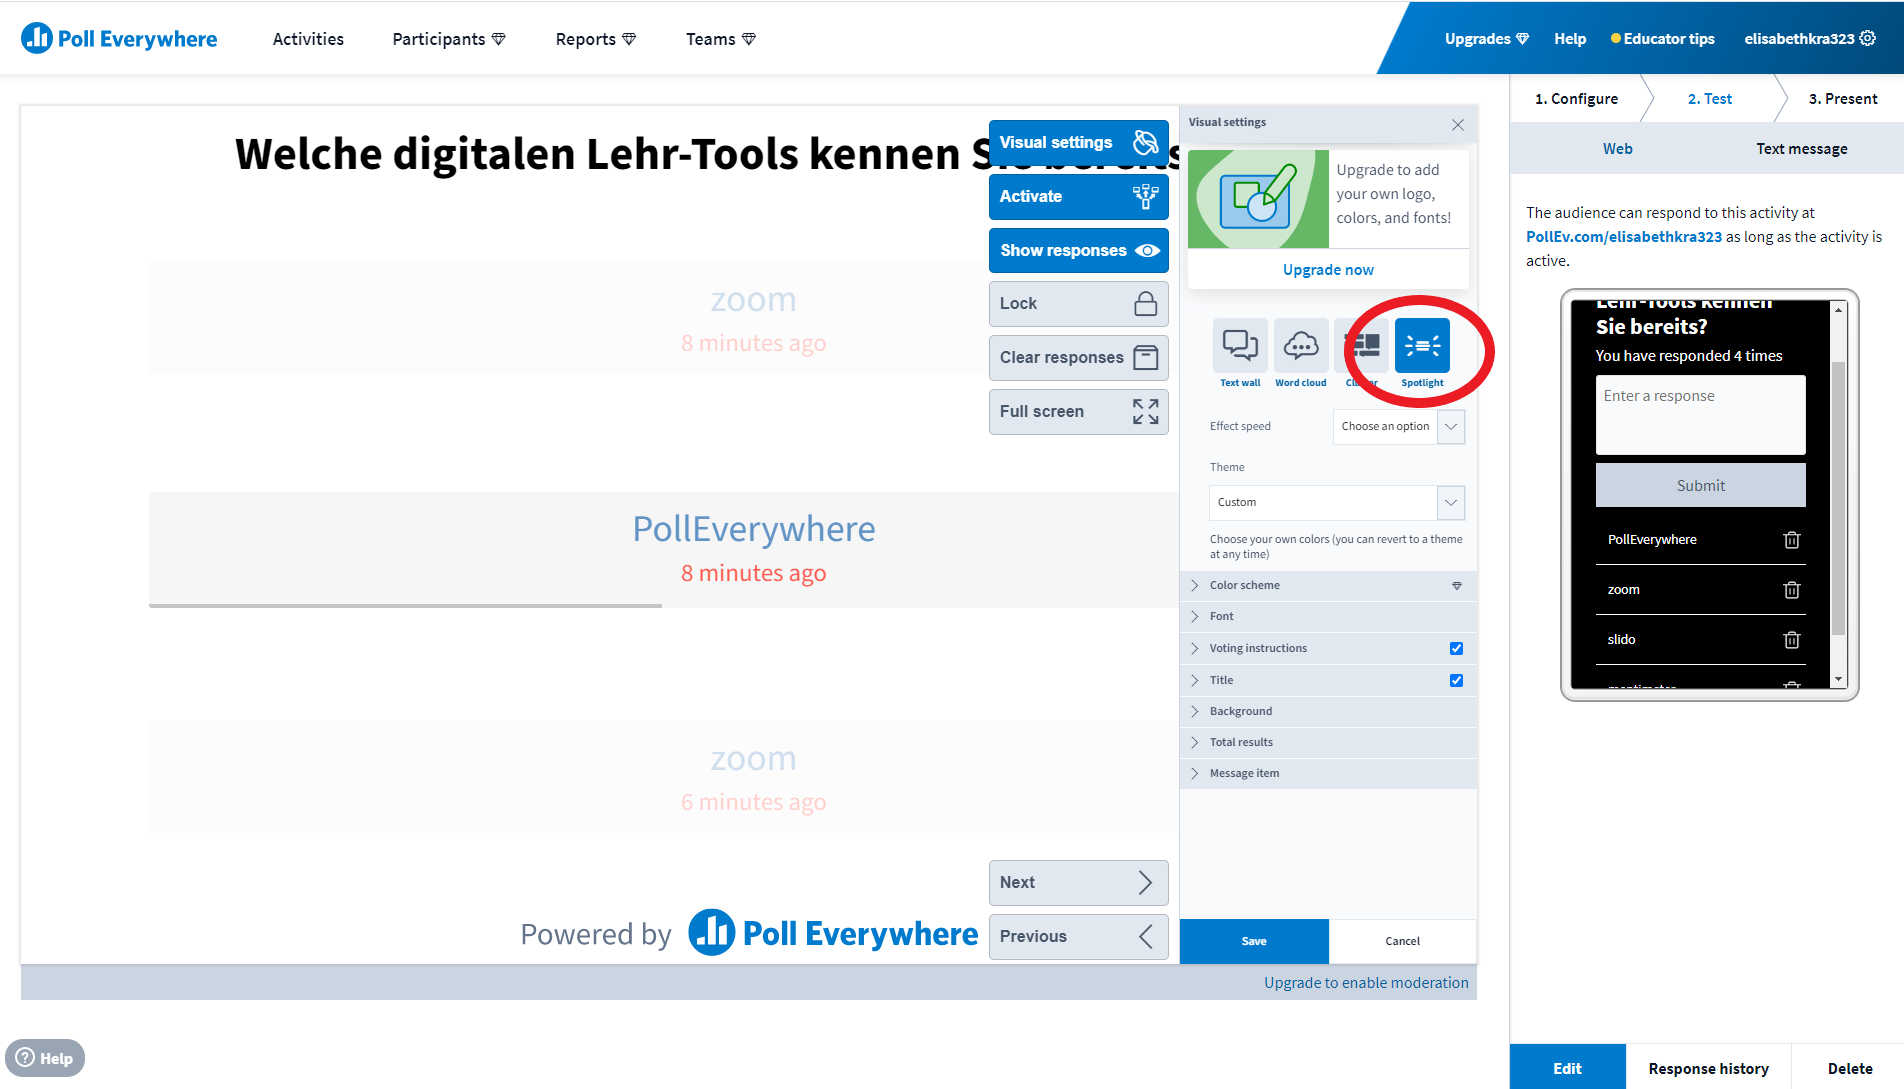Delete the slido response with trash icon
Screen dimensions: 1904x1089
[1792, 640]
